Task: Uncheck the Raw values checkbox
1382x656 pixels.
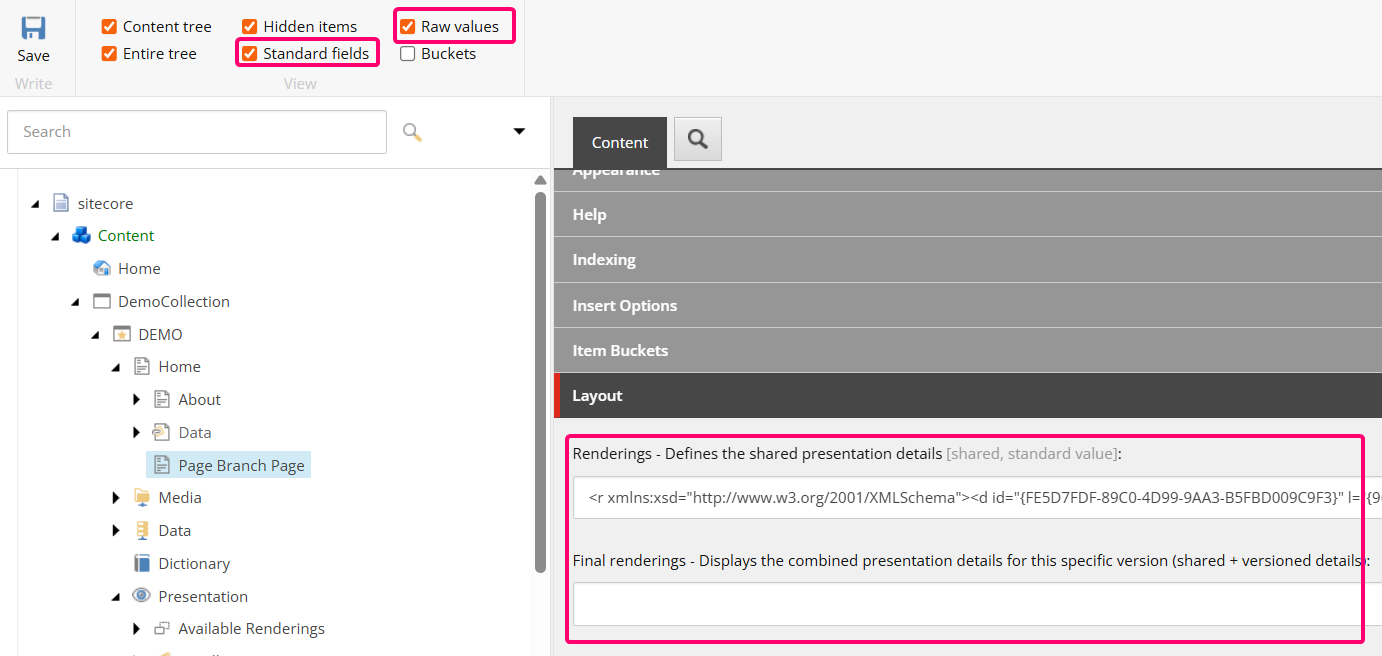Action: point(408,27)
